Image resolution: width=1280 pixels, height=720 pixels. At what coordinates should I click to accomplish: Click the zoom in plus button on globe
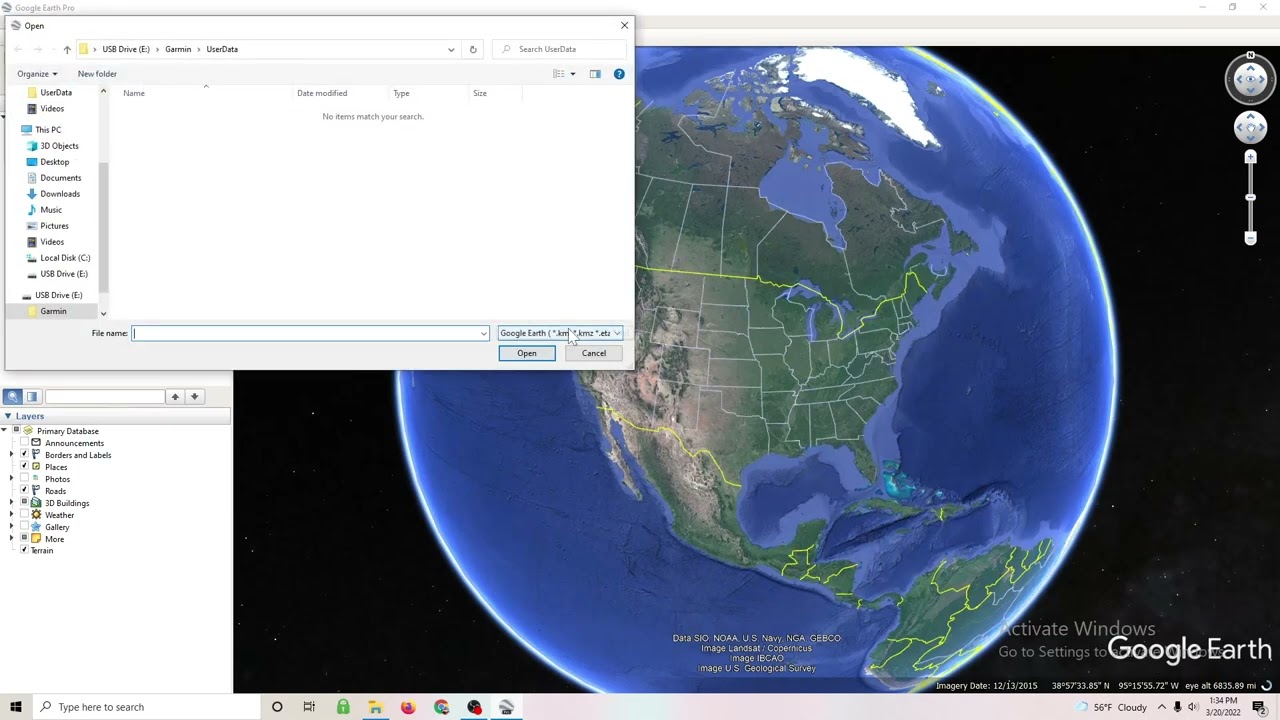(x=1250, y=157)
